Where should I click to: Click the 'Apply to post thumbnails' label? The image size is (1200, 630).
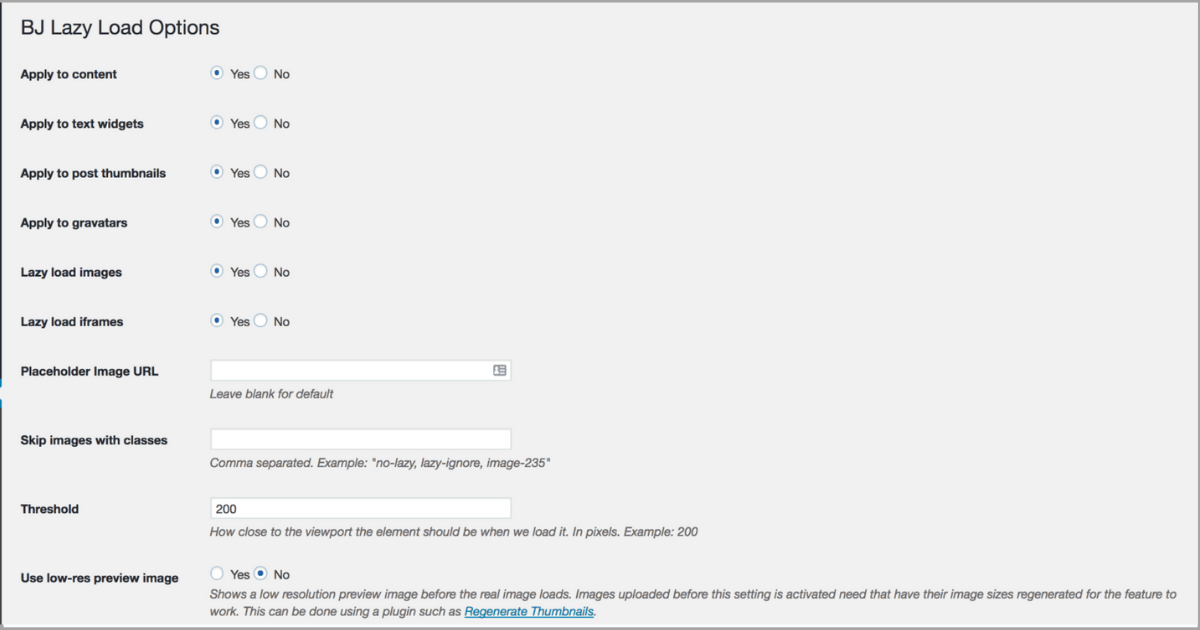coord(93,173)
